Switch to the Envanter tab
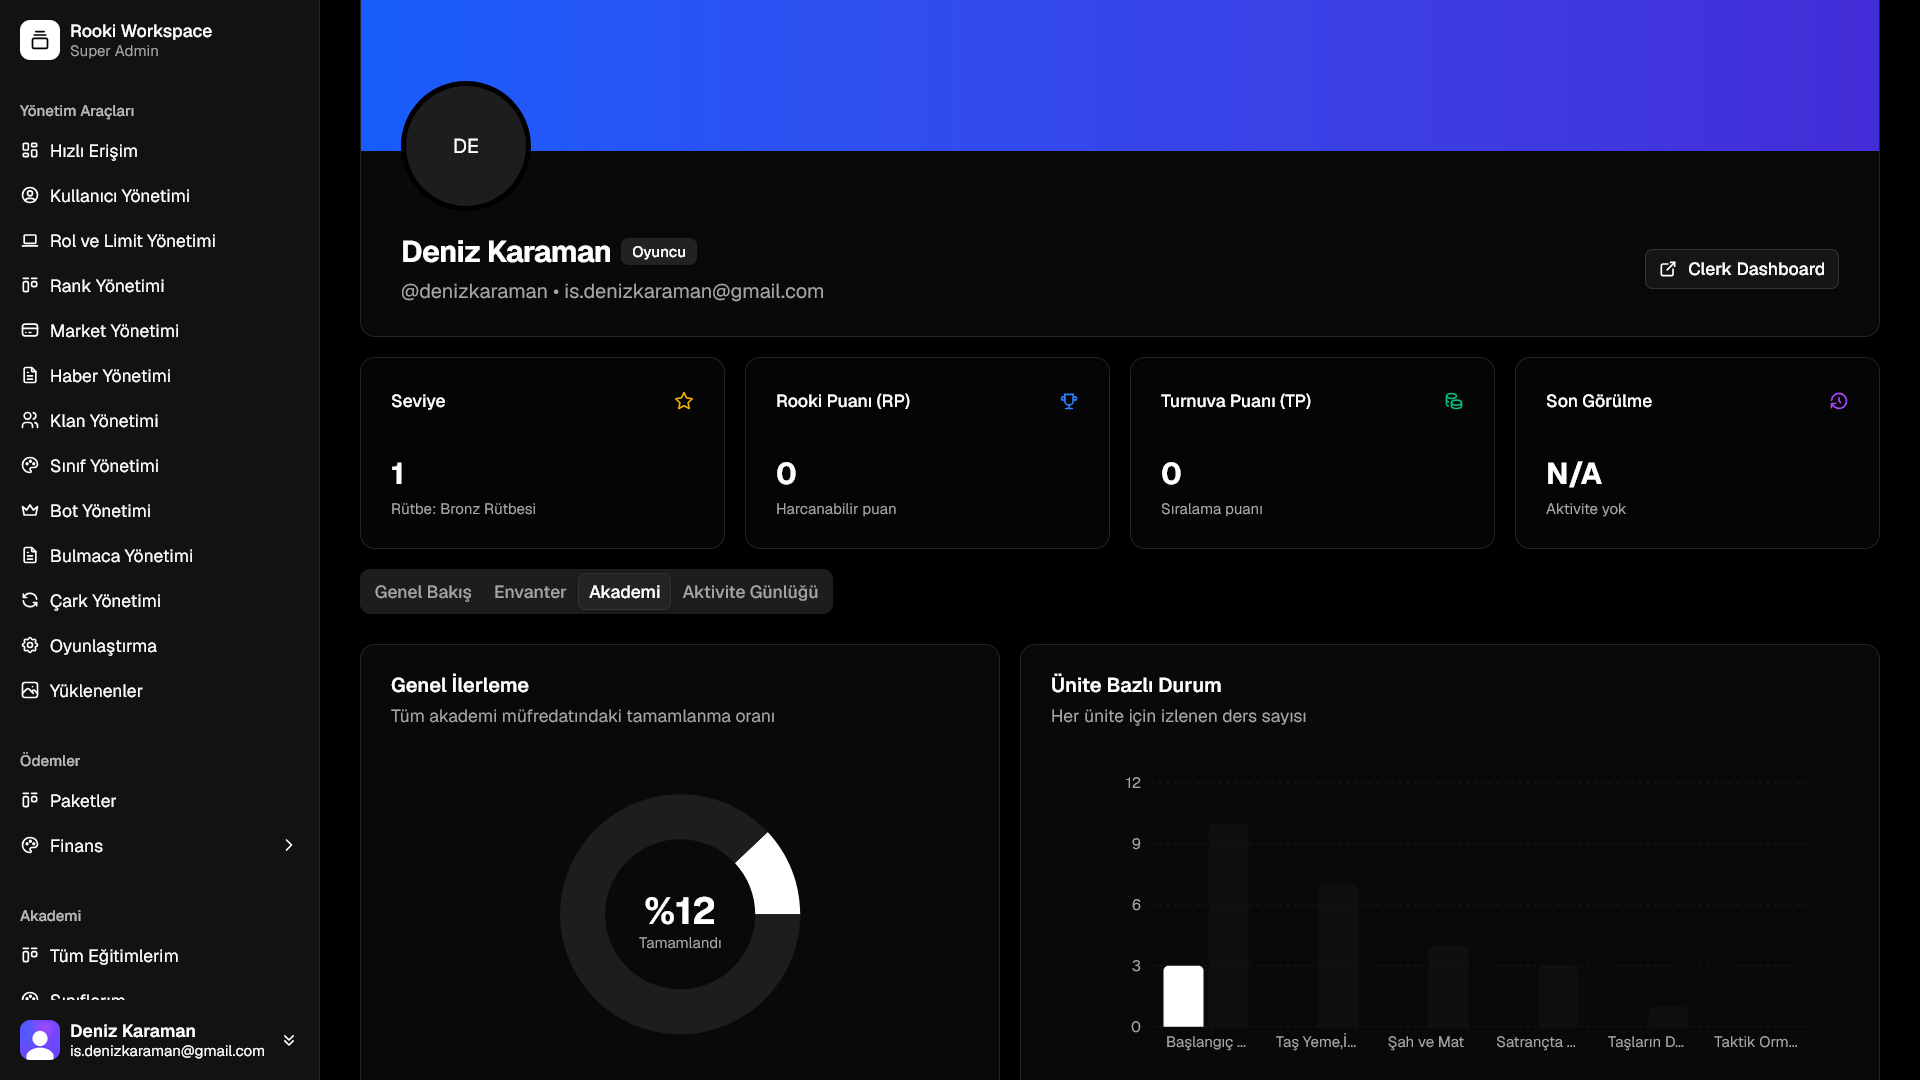The image size is (1920, 1080). tap(530, 592)
